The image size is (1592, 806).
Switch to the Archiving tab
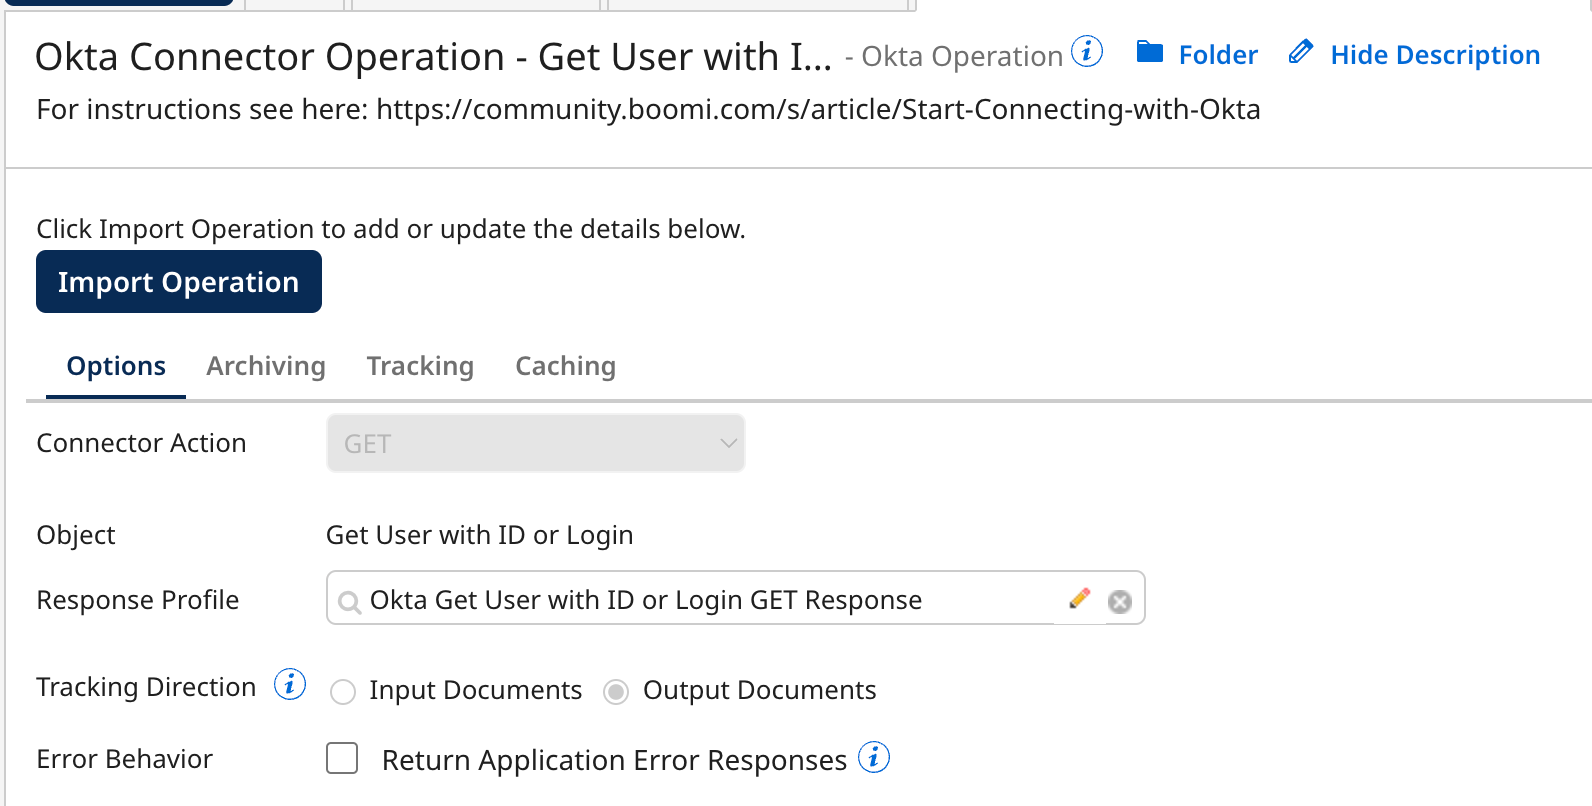[x=266, y=366]
